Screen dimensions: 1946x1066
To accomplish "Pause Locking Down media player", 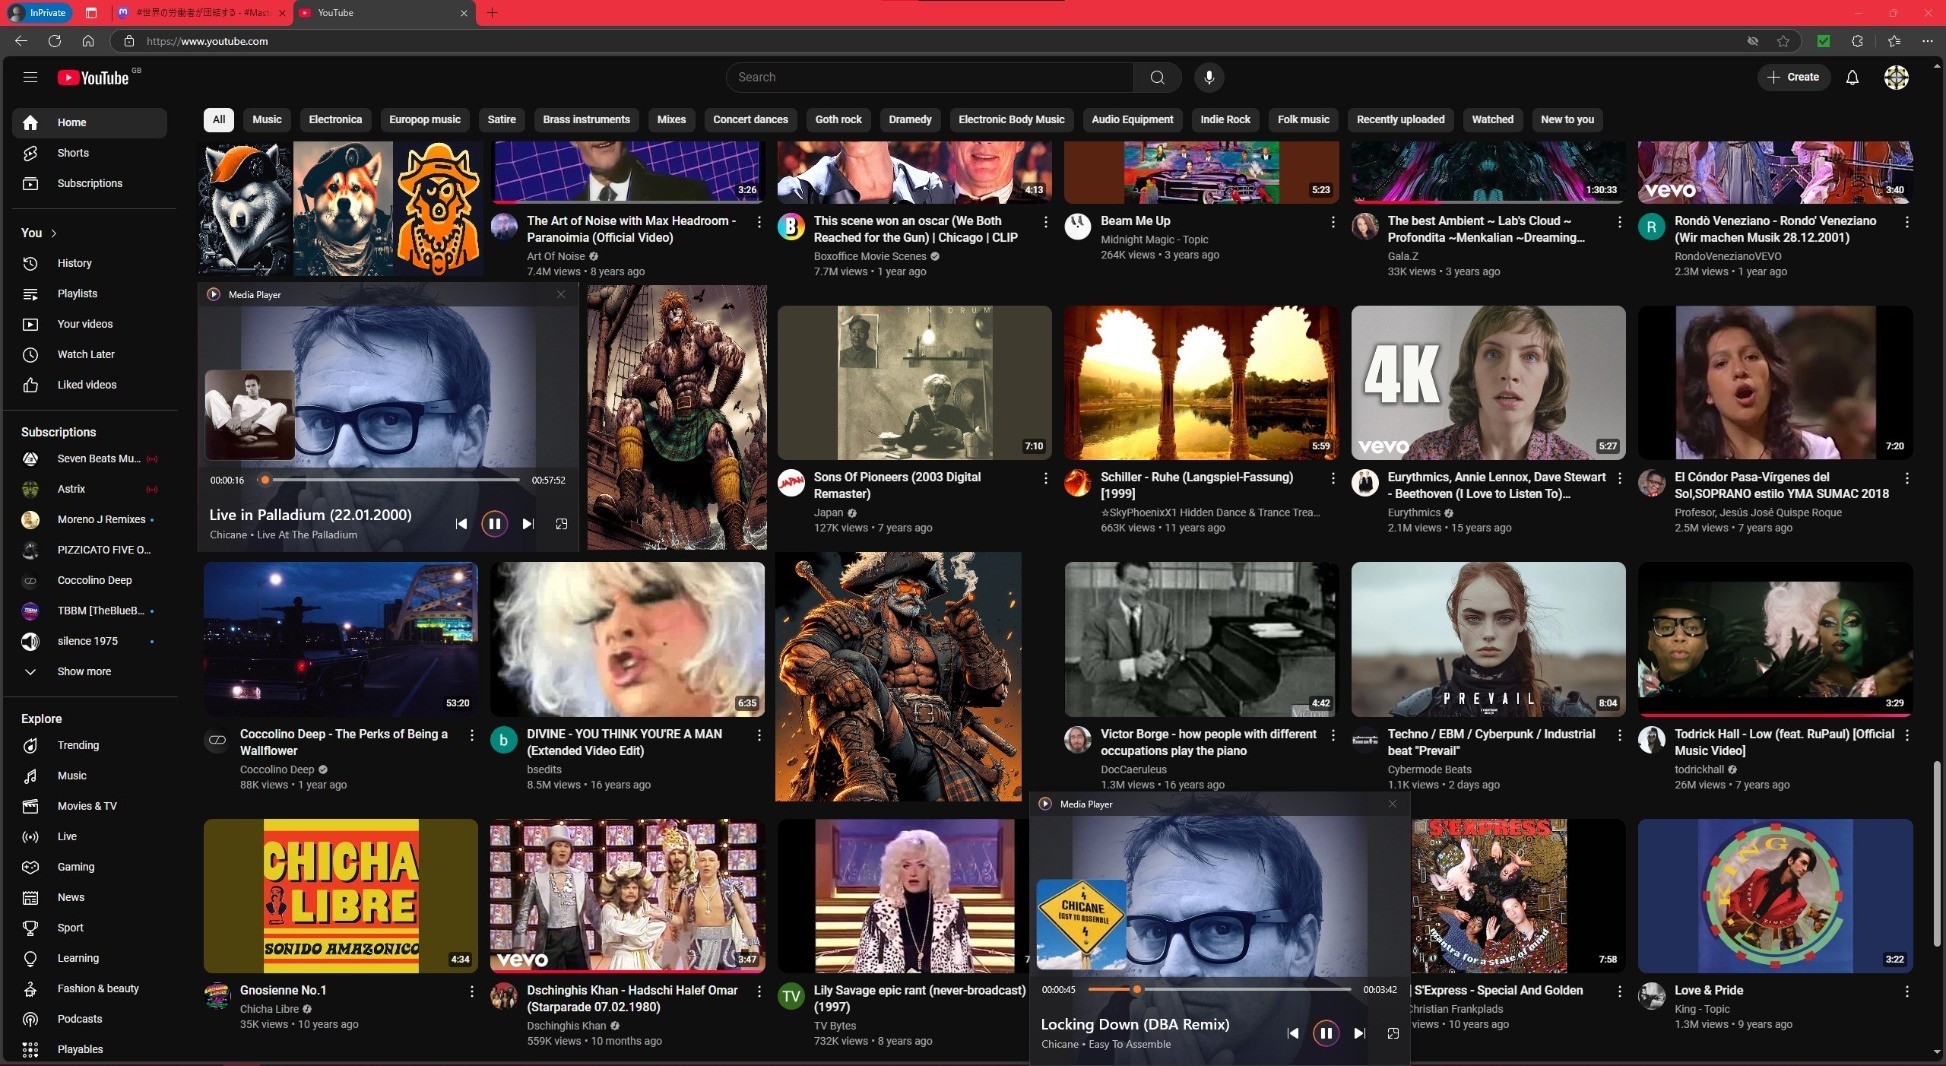I will click(1326, 1033).
